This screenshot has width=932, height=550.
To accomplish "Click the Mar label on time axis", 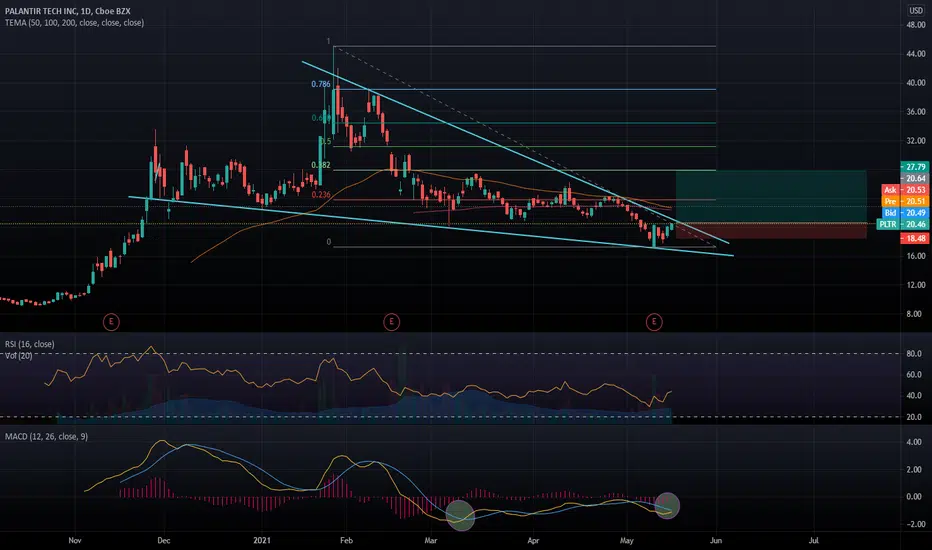I will 430,540.
